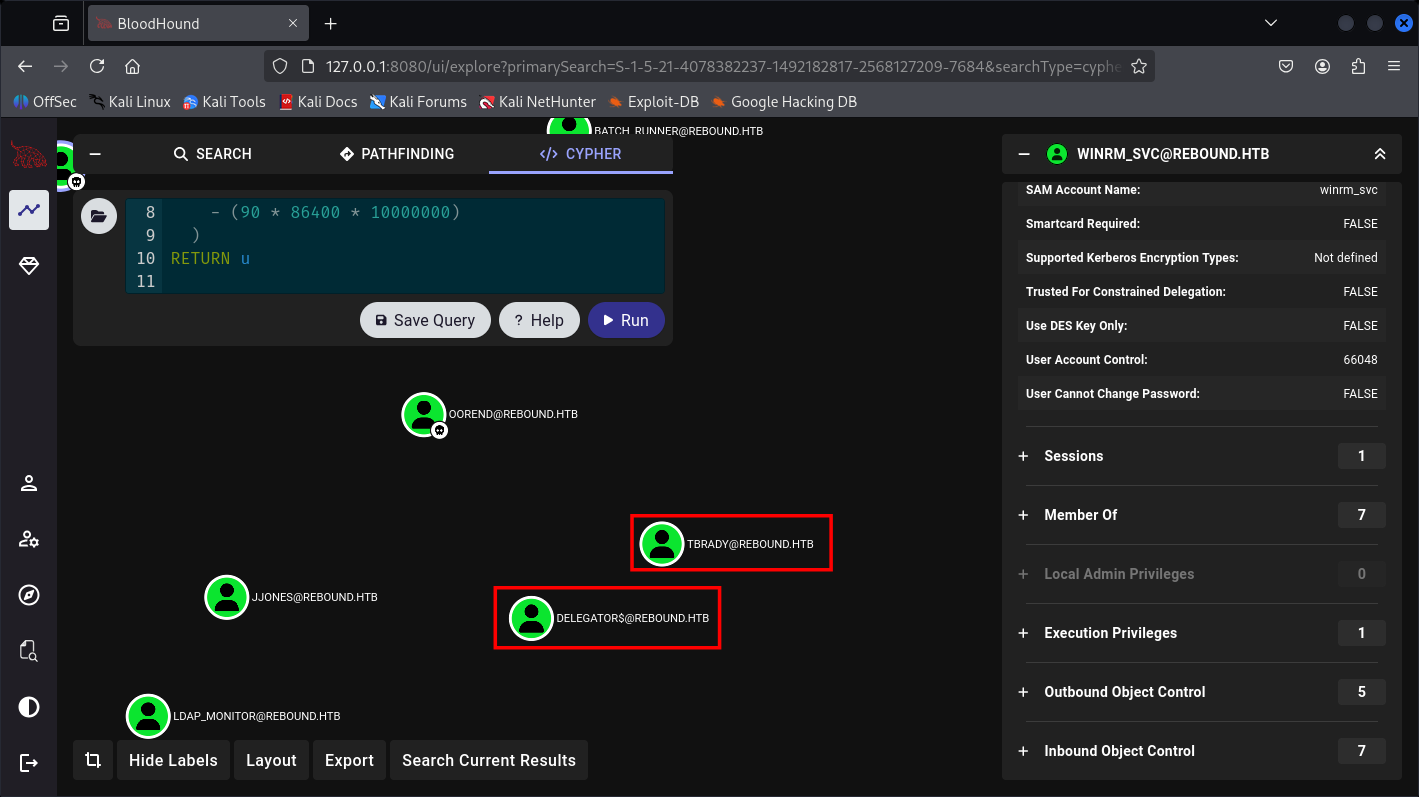Image resolution: width=1419 pixels, height=797 pixels.
Task: Toggle Hide Labels on the graph
Action: click(x=173, y=760)
